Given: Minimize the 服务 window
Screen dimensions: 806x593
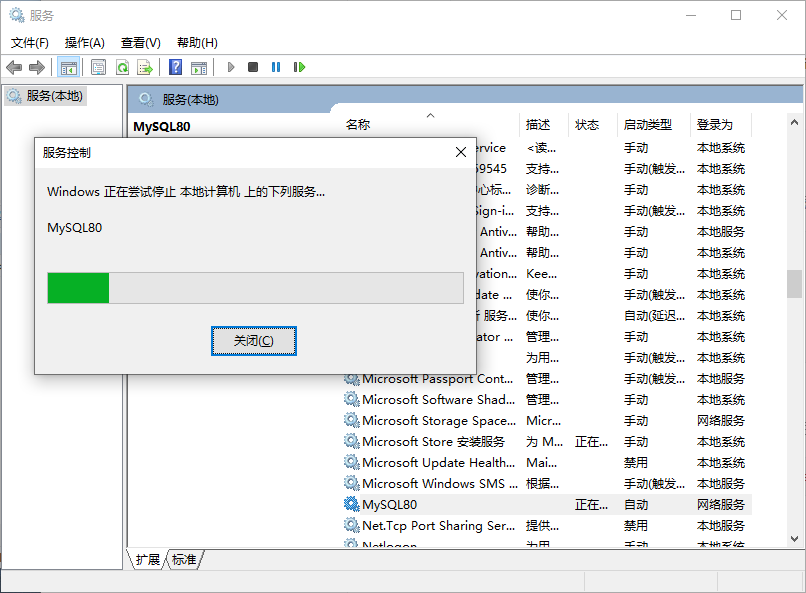Looking at the screenshot, I should (x=691, y=15).
